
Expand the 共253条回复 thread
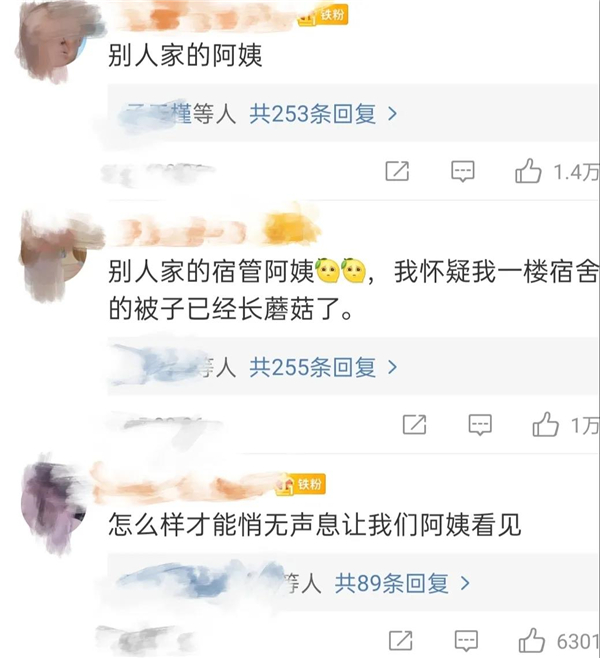323,114
